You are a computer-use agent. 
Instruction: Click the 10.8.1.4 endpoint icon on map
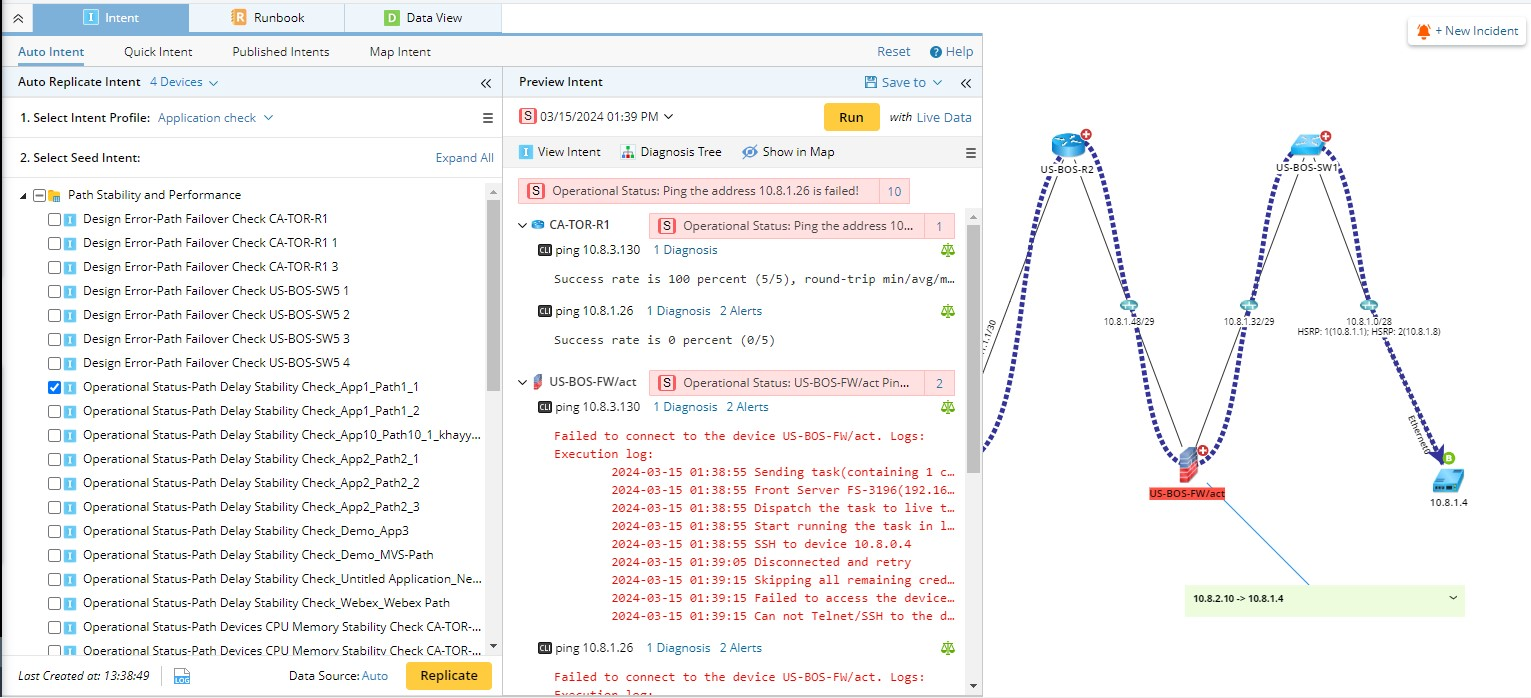pos(1448,480)
